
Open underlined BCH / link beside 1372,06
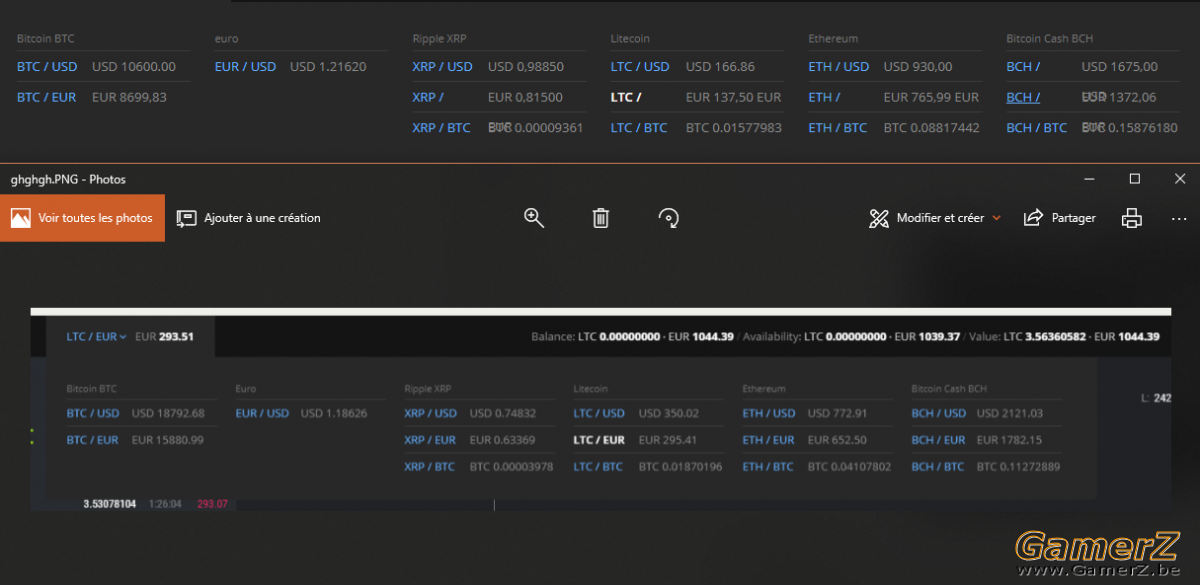[x=1023, y=97]
